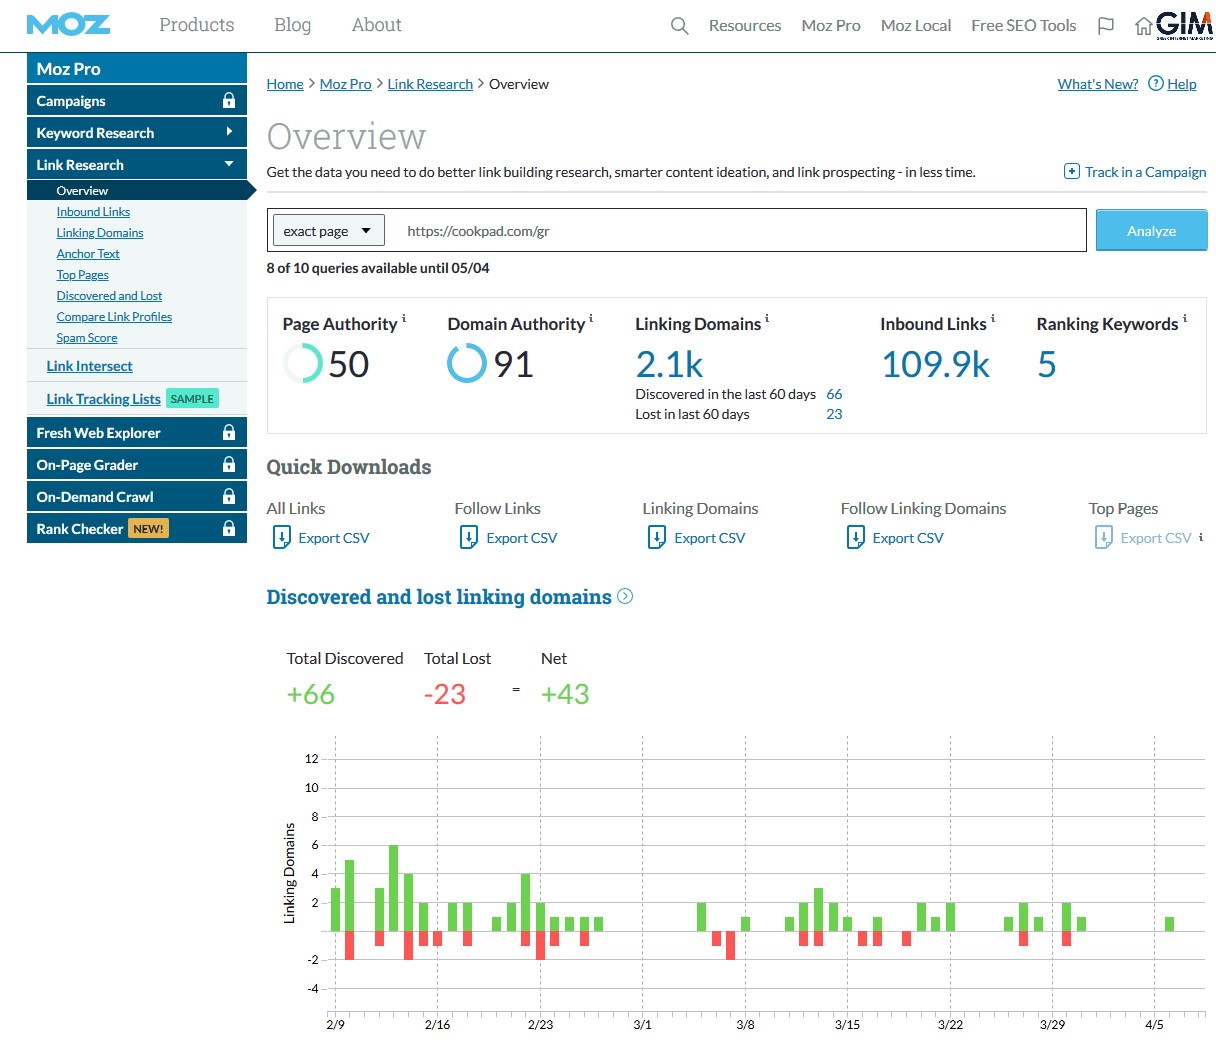Click the Help question mark icon
This screenshot has height=1045, width=1216.
1155,83
